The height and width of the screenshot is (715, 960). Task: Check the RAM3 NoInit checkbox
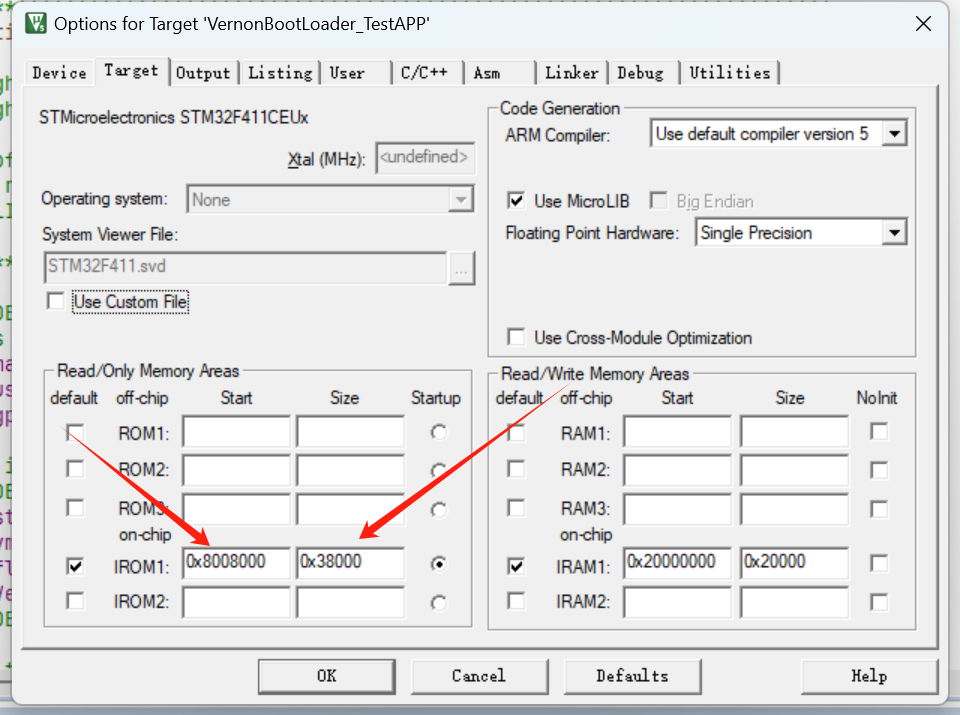pyautogui.click(x=879, y=509)
